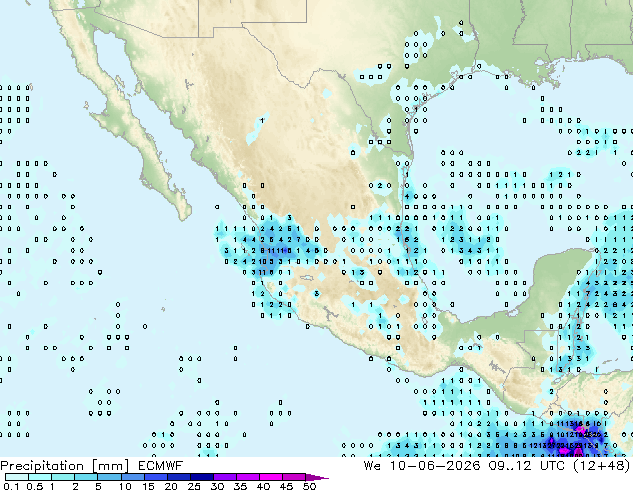Pick the magenta swatch between 40 and 45
The width and height of the screenshot is (634, 490).
[x=271, y=477]
